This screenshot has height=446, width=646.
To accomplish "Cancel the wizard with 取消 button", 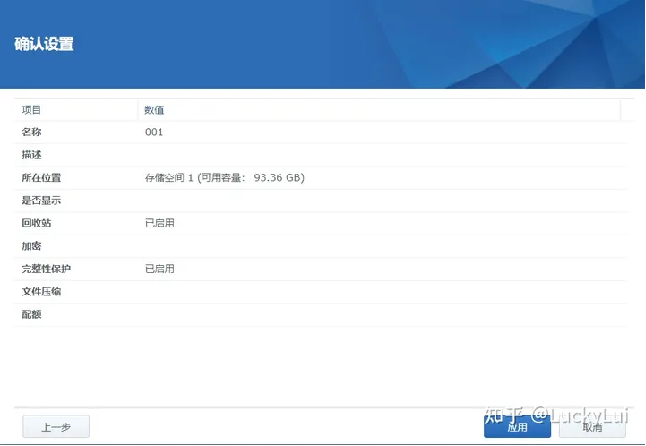I will [x=592, y=427].
